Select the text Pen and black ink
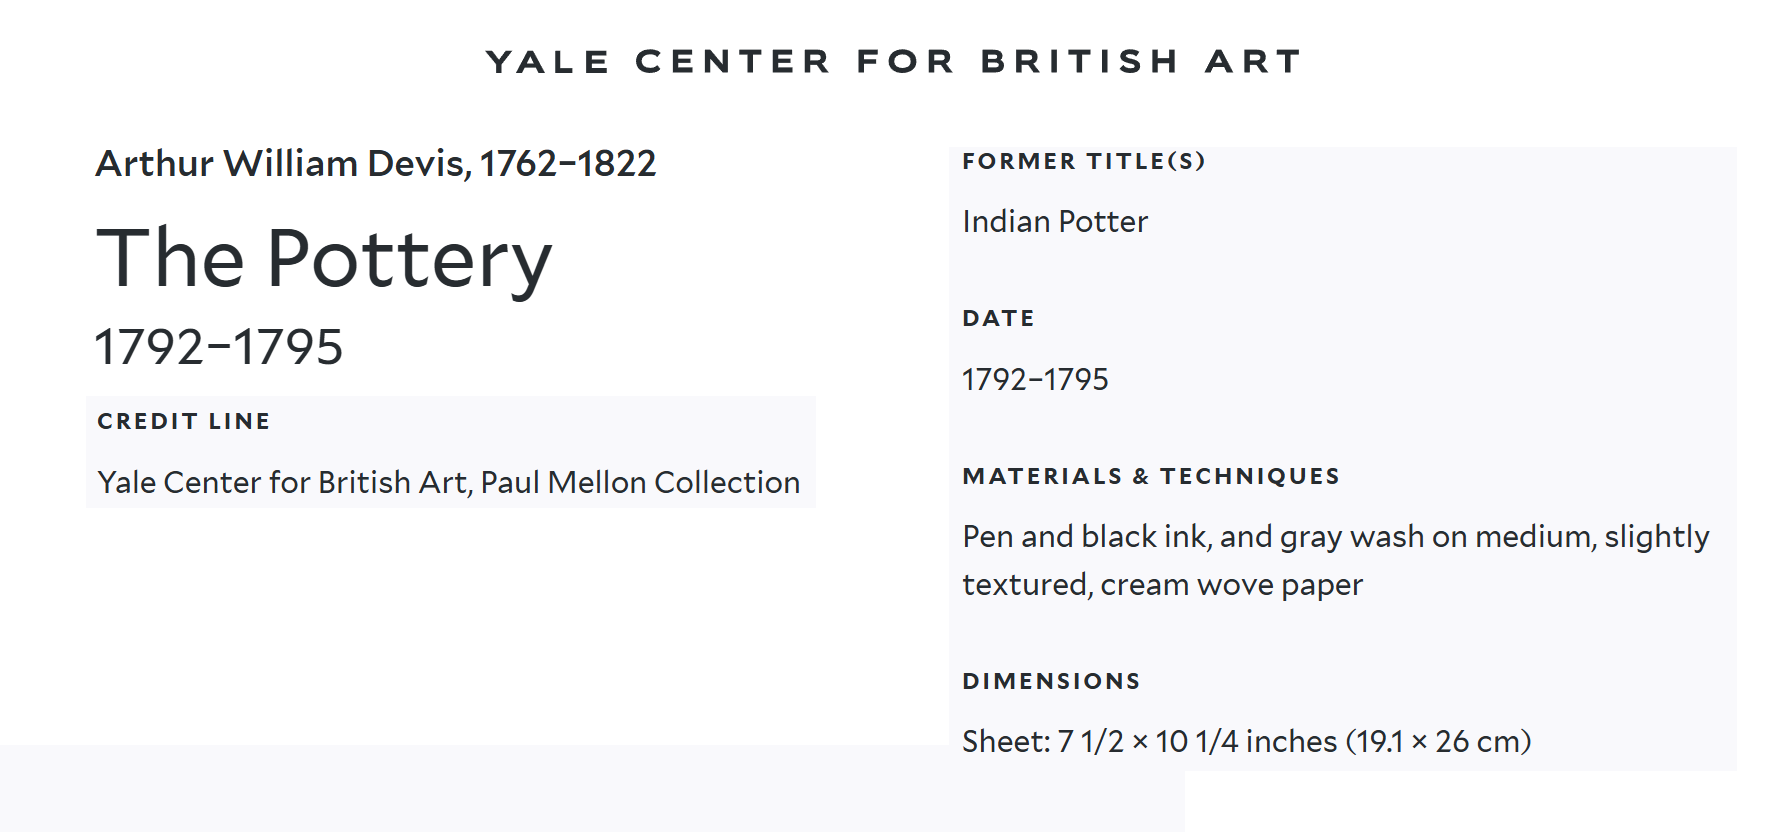The width and height of the screenshot is (1789, 832). point(1086,537)
